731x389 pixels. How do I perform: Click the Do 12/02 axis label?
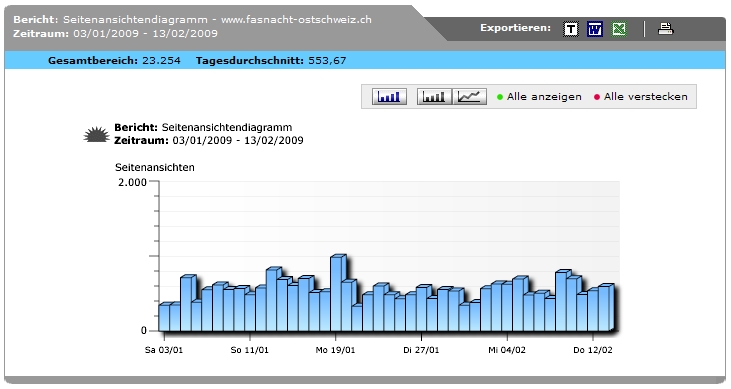point(593,350)
